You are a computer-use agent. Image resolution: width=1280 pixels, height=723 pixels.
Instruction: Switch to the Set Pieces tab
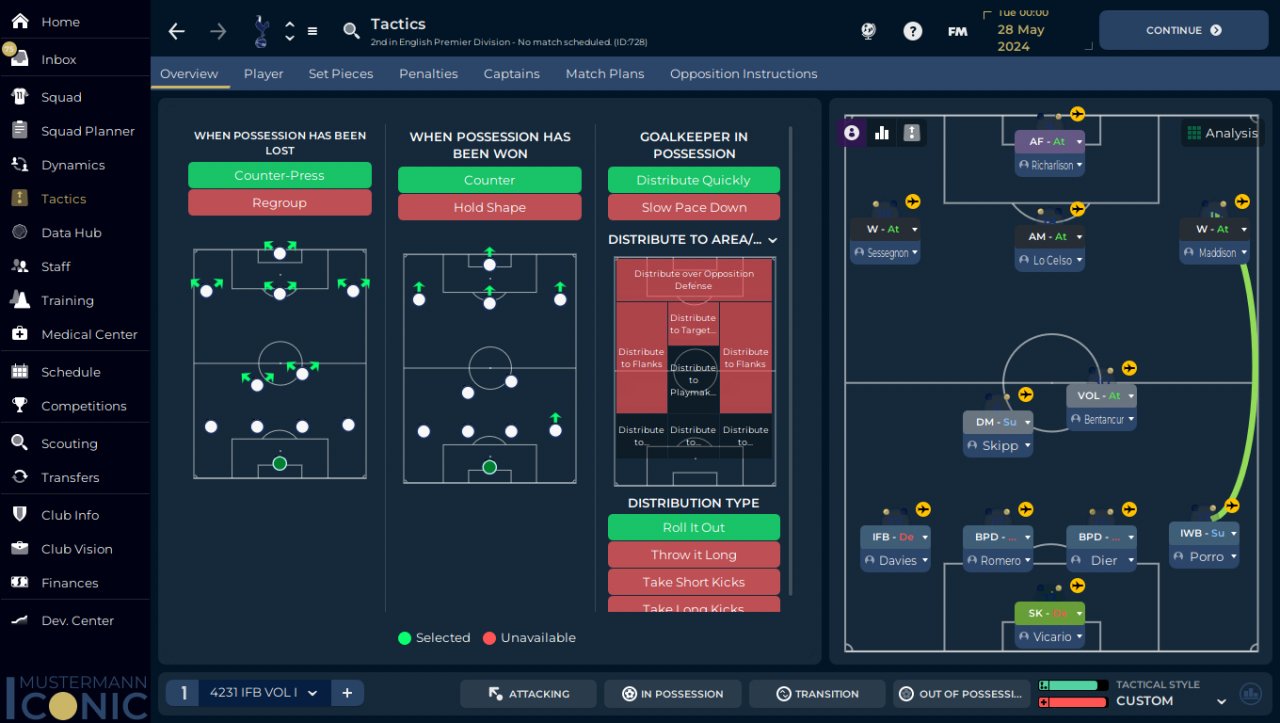click(341, 74)
